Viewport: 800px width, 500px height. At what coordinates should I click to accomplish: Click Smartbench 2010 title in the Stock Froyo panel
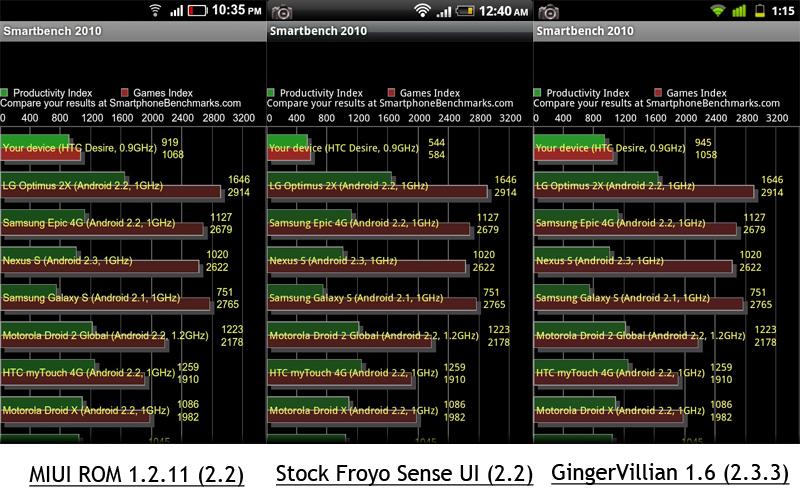click(318, 31)
